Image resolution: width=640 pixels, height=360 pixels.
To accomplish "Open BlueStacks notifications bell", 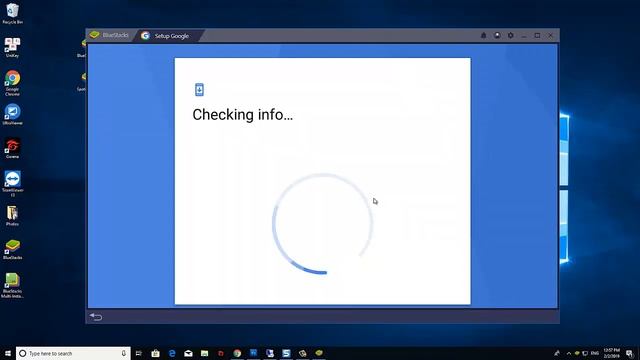I will [484, 36].
